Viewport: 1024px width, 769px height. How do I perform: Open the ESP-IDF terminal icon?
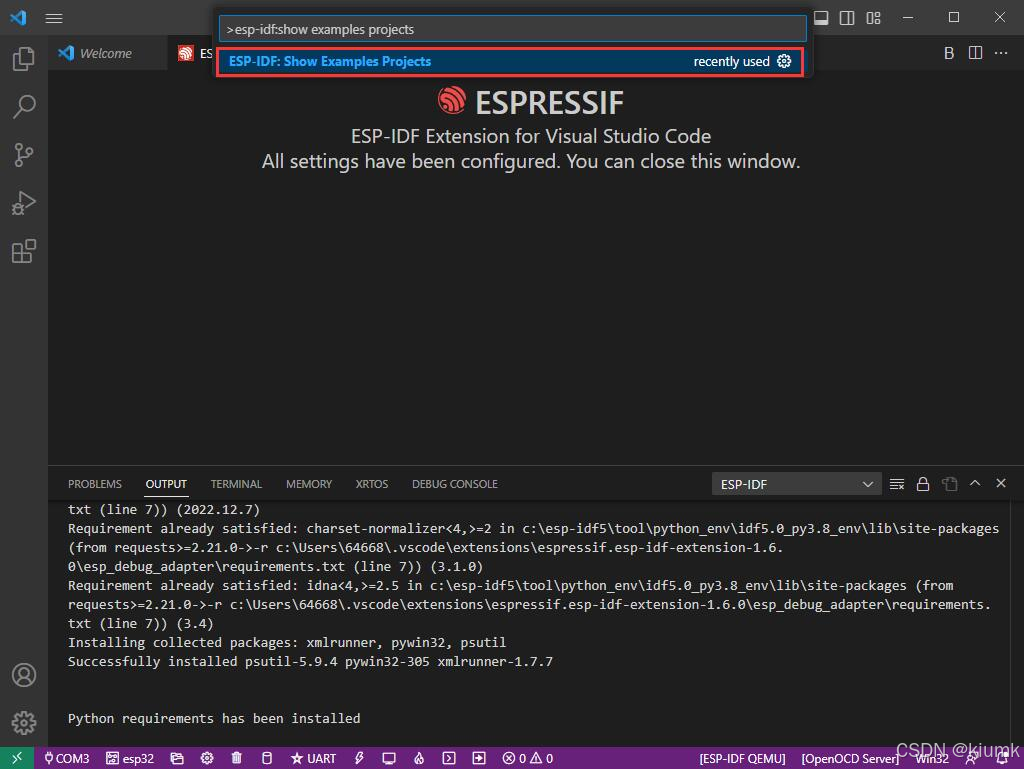coord(449,759)
